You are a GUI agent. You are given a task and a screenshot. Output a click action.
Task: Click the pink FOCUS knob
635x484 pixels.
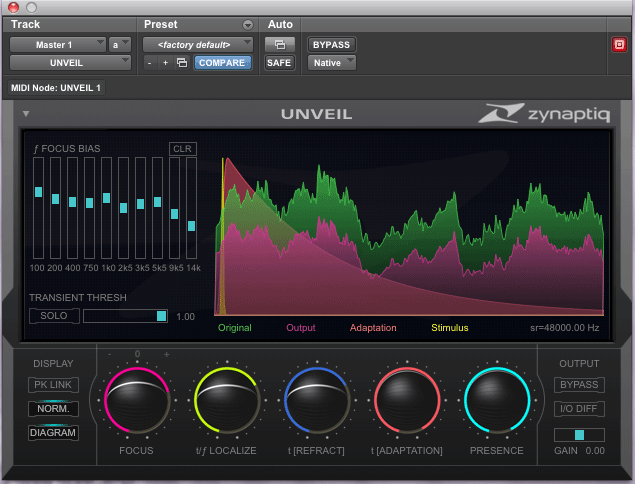click(137, 400)
